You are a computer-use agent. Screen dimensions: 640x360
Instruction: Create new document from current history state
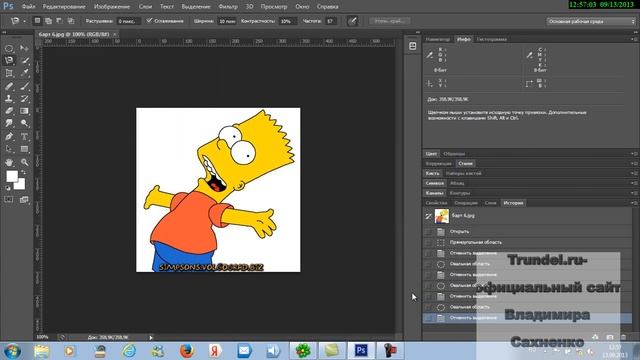click(596, 337)
